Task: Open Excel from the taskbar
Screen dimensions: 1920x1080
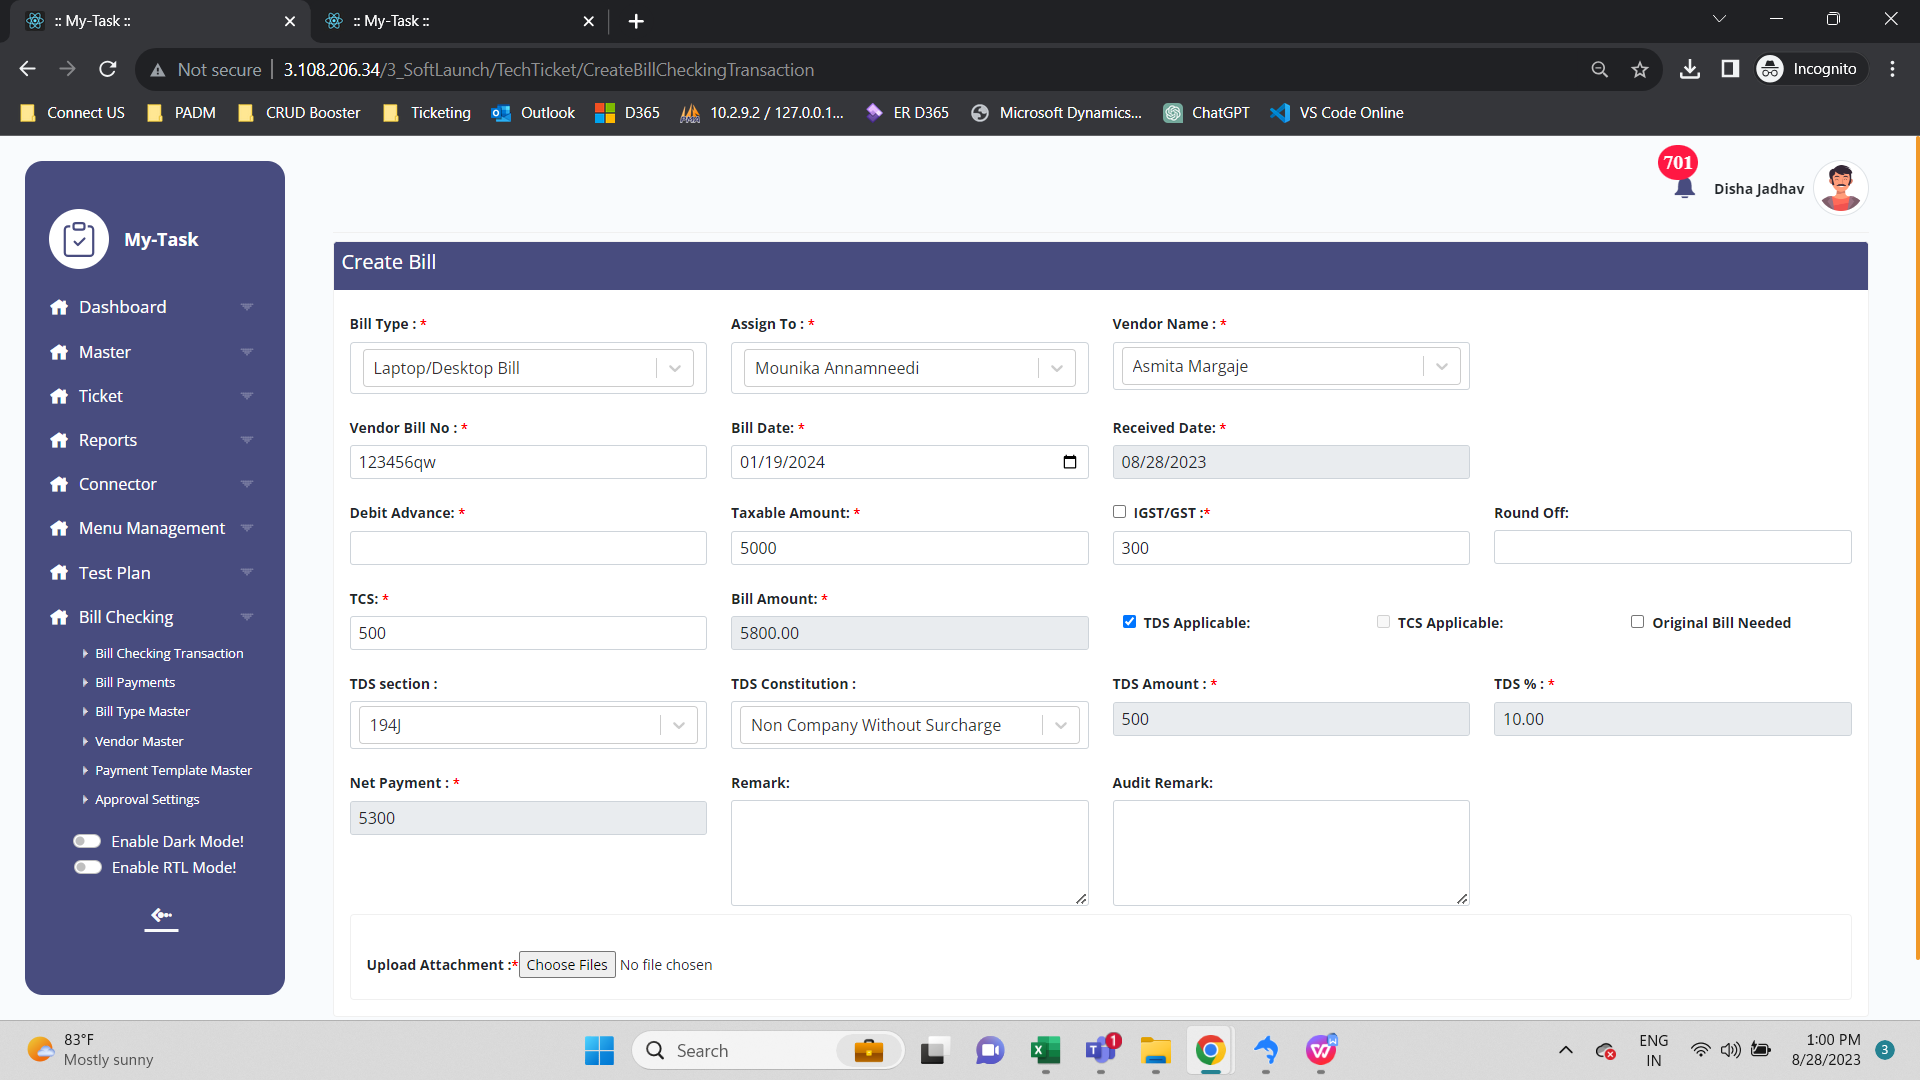Action: [1045, 1050]
